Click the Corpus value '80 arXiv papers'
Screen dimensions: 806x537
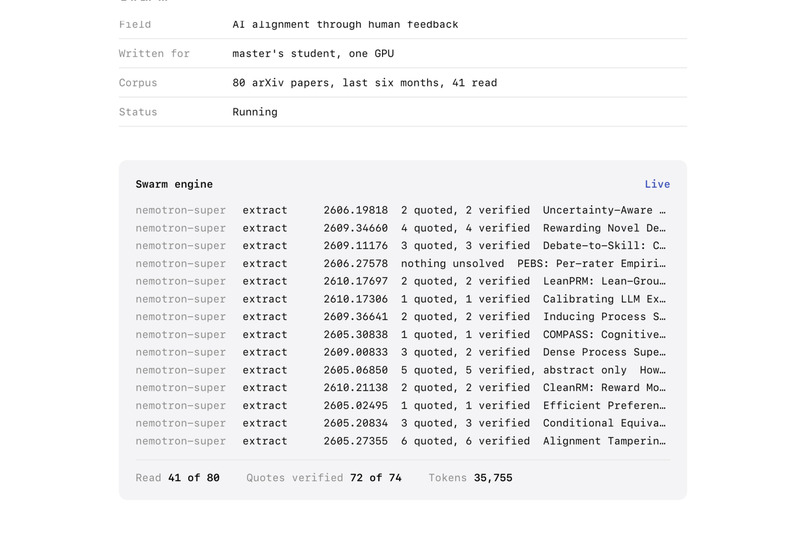[x=283, y=83]
